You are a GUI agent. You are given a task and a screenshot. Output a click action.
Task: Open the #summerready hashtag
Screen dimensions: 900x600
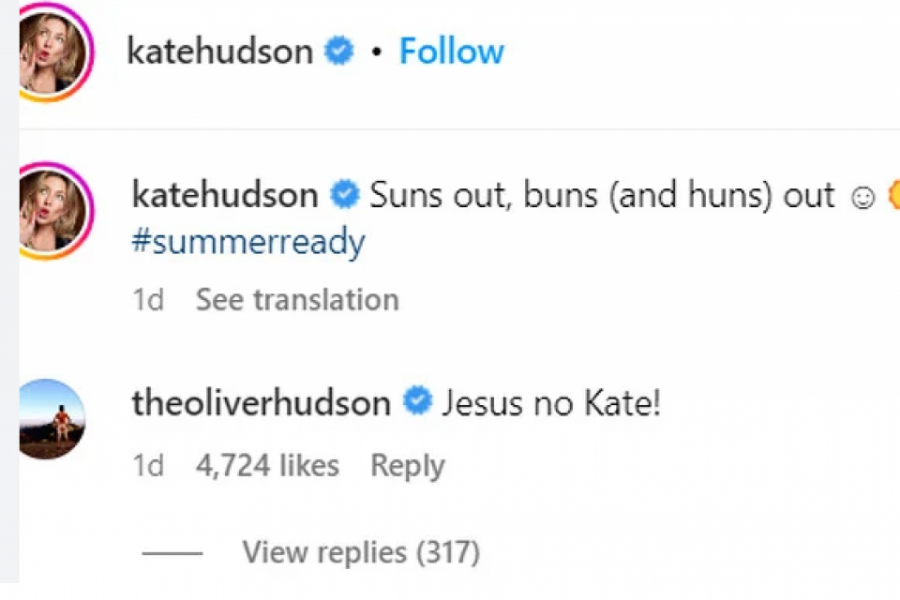pos(248,242)
